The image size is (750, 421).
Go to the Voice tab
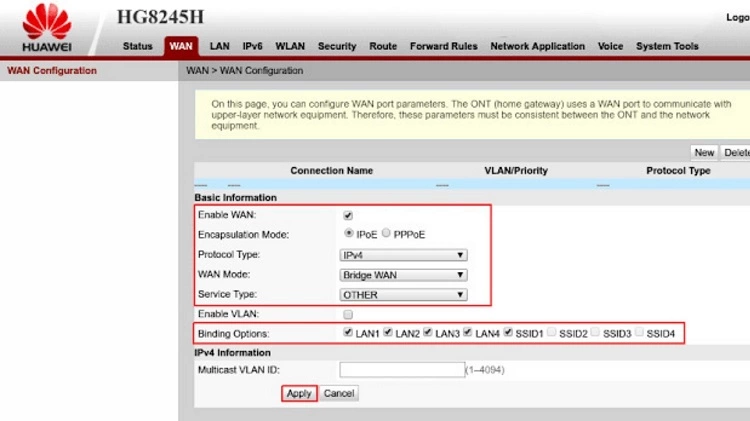pos(610,46)
